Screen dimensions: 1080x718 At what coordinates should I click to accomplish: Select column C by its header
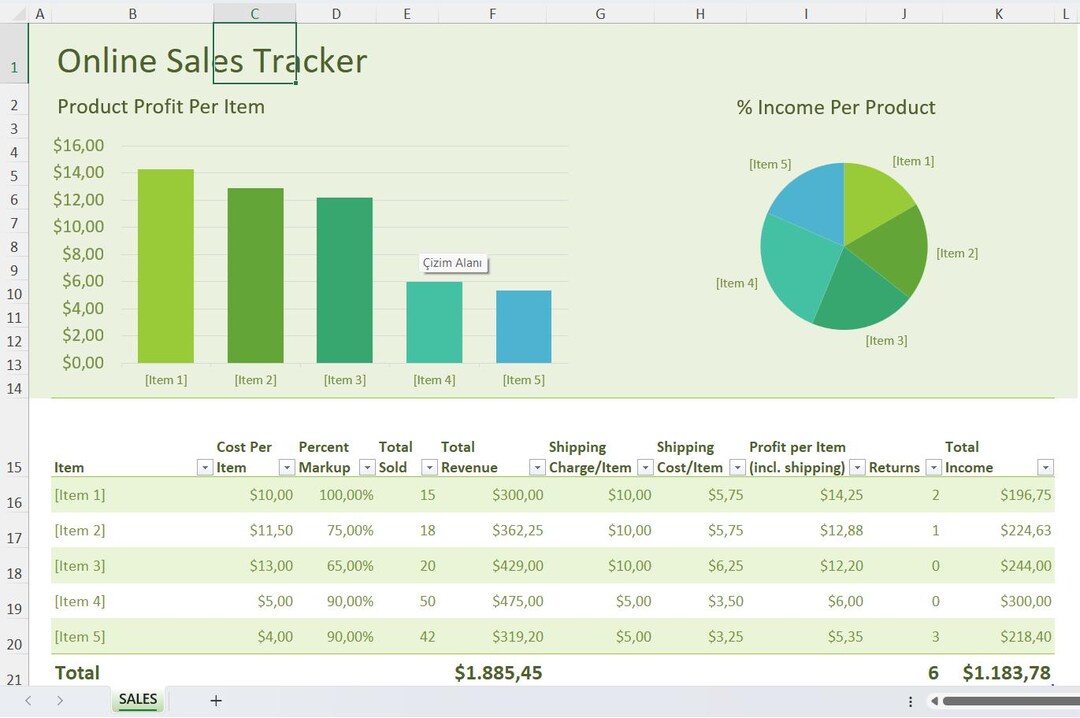click(254, 13)
